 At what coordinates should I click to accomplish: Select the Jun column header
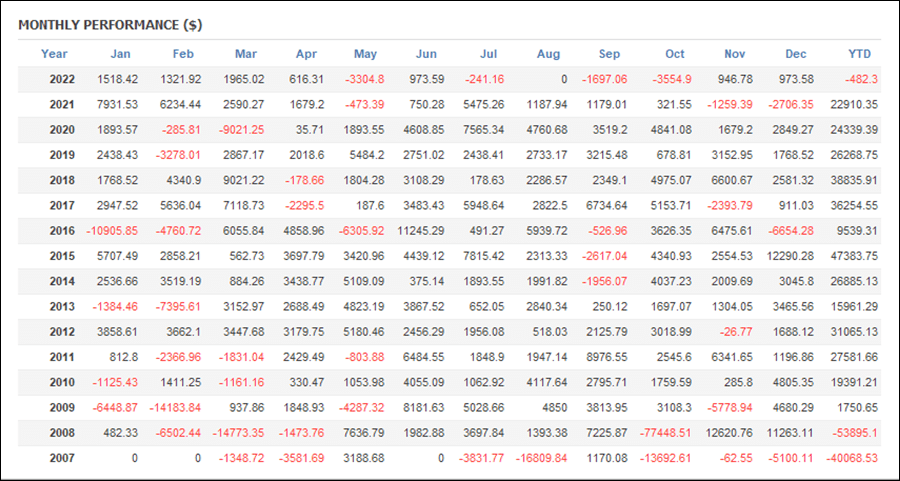pyautogui.click(x=426, y=54)
